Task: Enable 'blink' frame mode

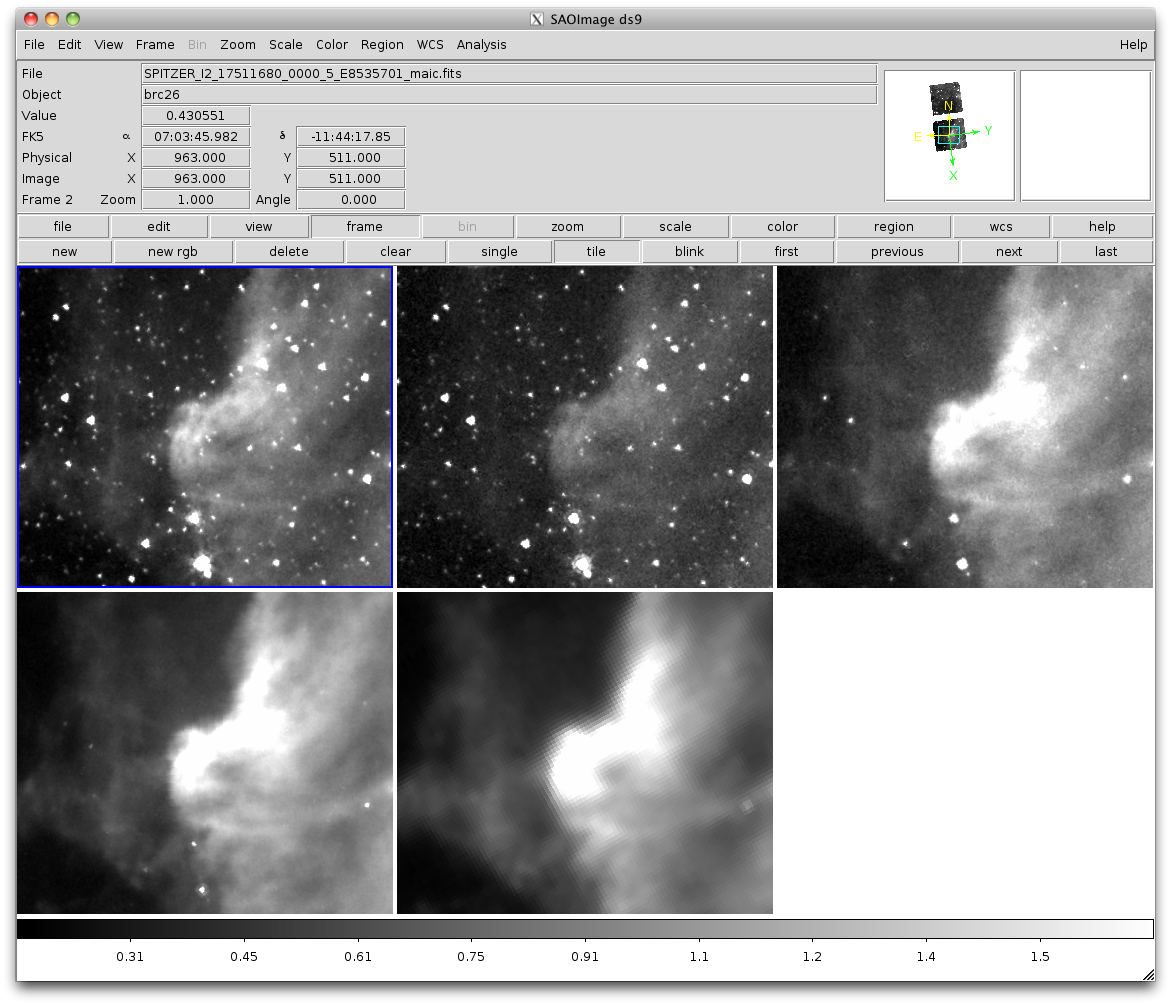Action: pos(689,252)
